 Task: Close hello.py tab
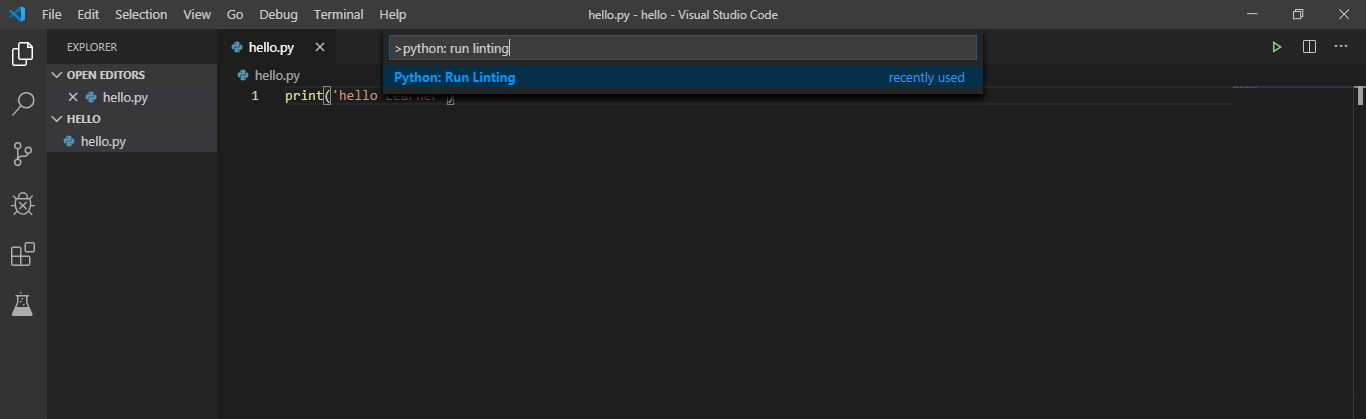320,47
